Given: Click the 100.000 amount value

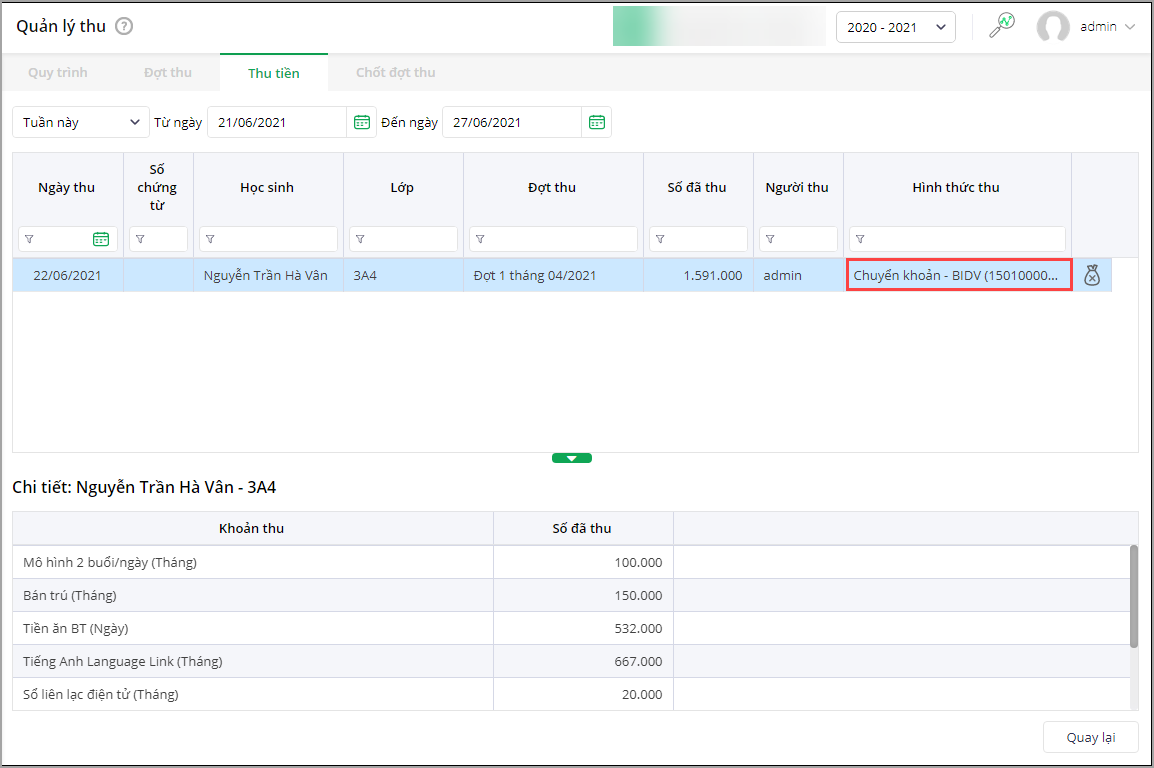Looking at the screenshot, I should pyautogui.click(x=638, y=562).
